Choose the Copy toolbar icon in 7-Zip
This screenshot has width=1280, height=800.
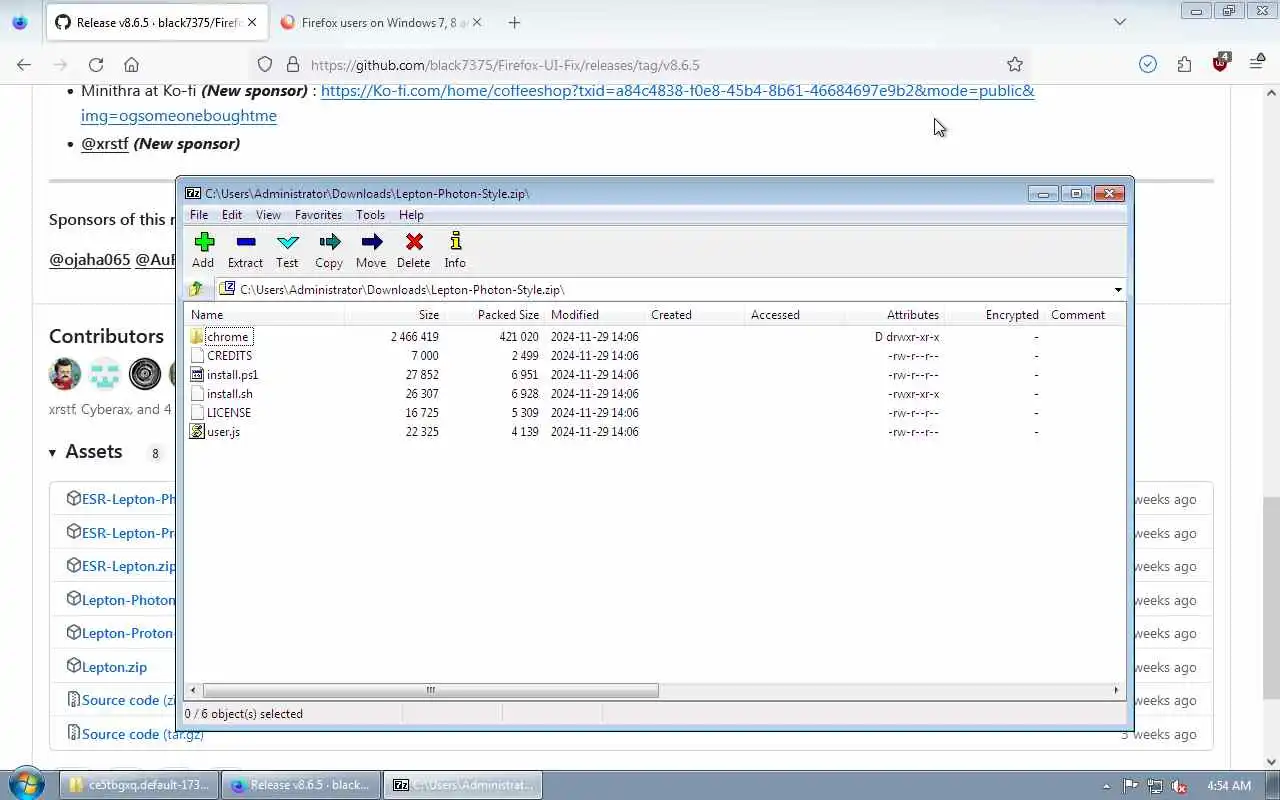tap(329, 250)
